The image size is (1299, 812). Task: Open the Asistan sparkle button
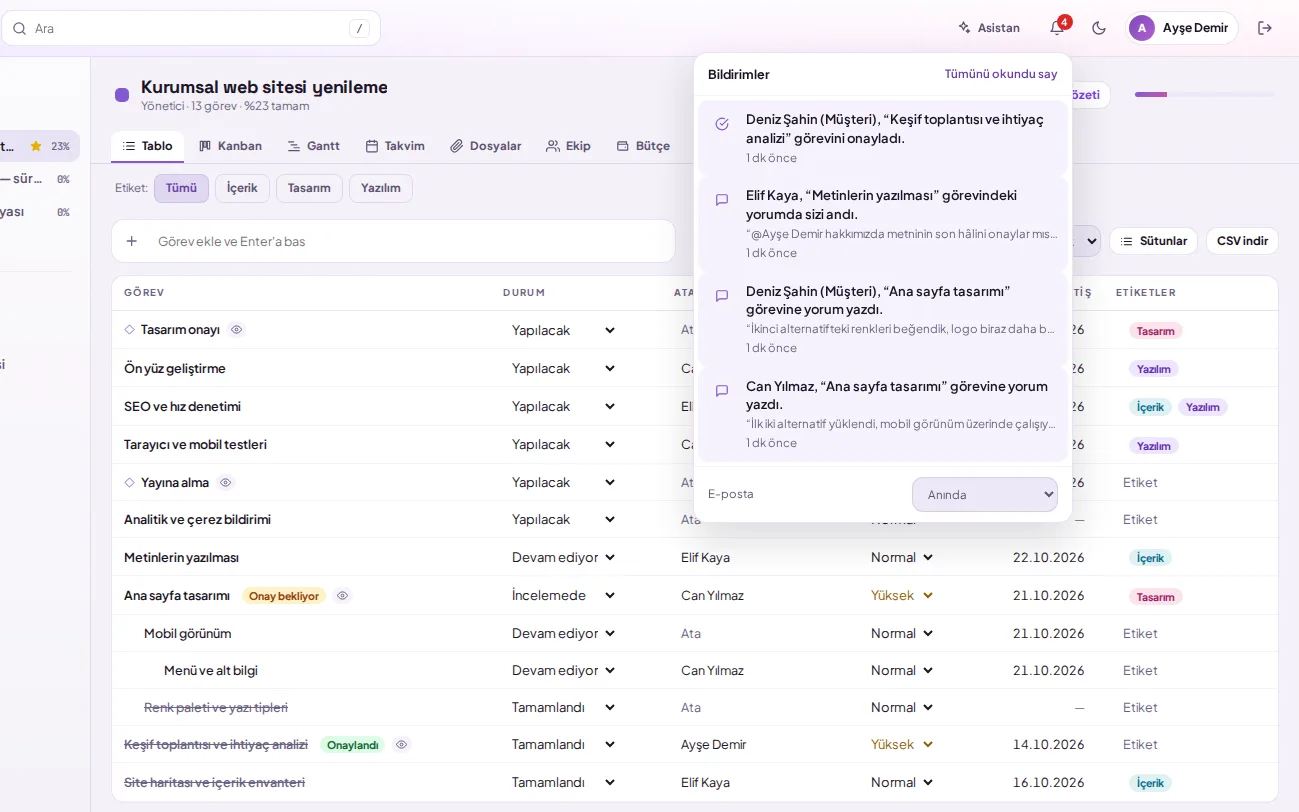(x=989, y=28)
